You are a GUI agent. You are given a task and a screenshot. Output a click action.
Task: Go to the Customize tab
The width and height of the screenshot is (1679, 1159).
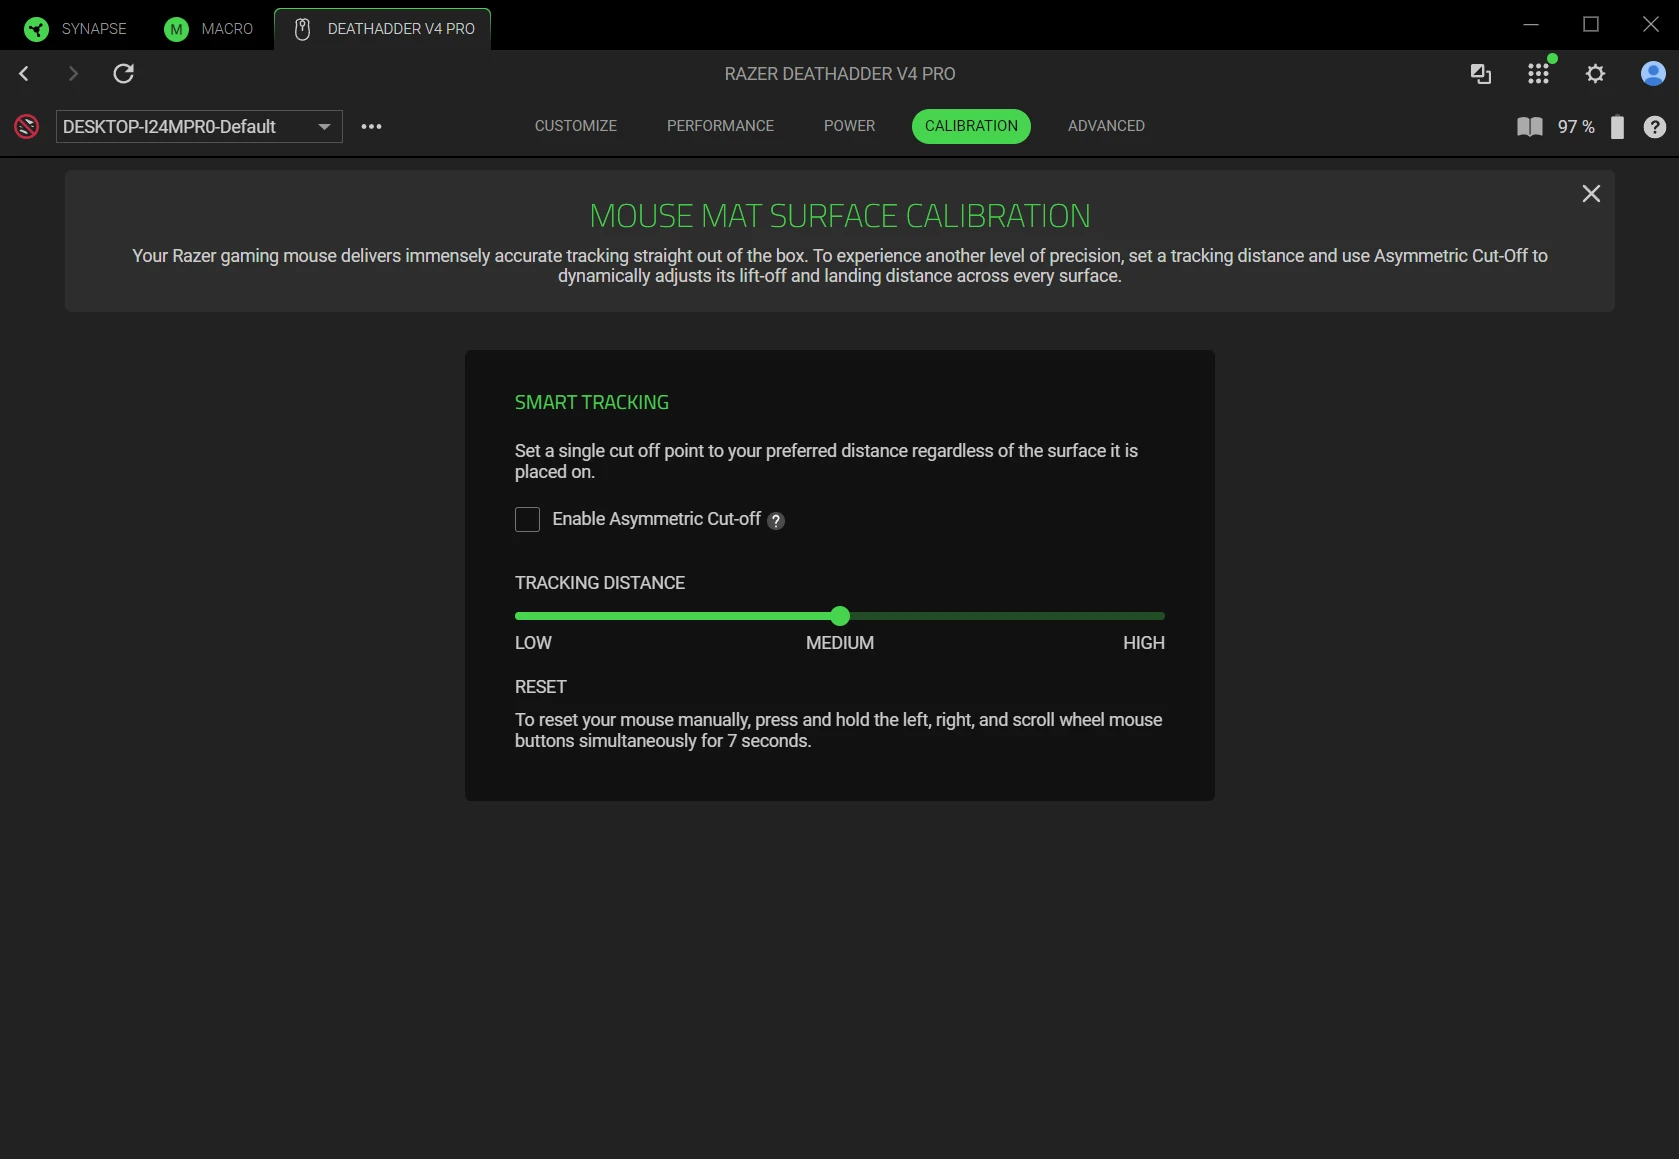point(575,126)
